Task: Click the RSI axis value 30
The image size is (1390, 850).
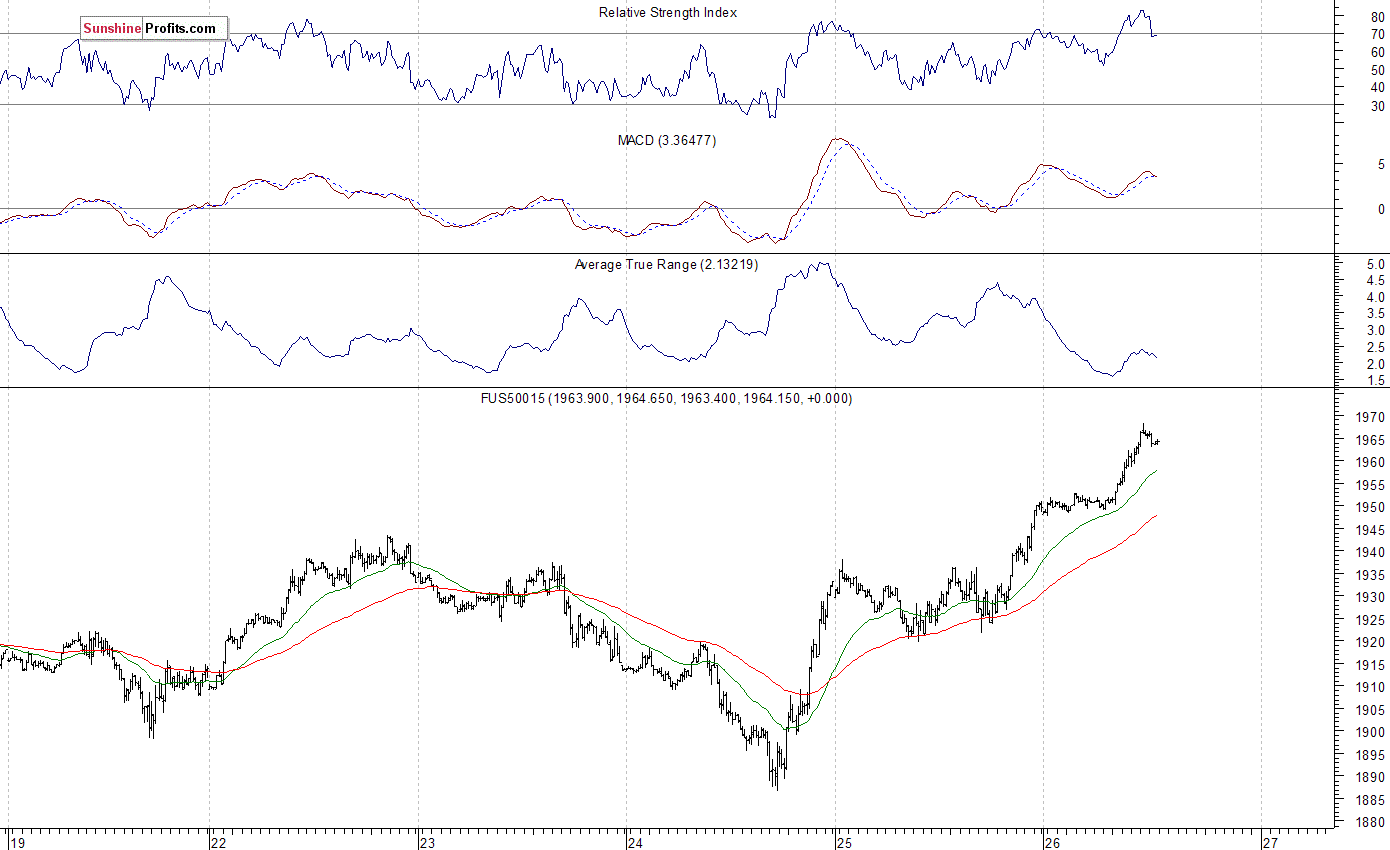Action: 1377,106
